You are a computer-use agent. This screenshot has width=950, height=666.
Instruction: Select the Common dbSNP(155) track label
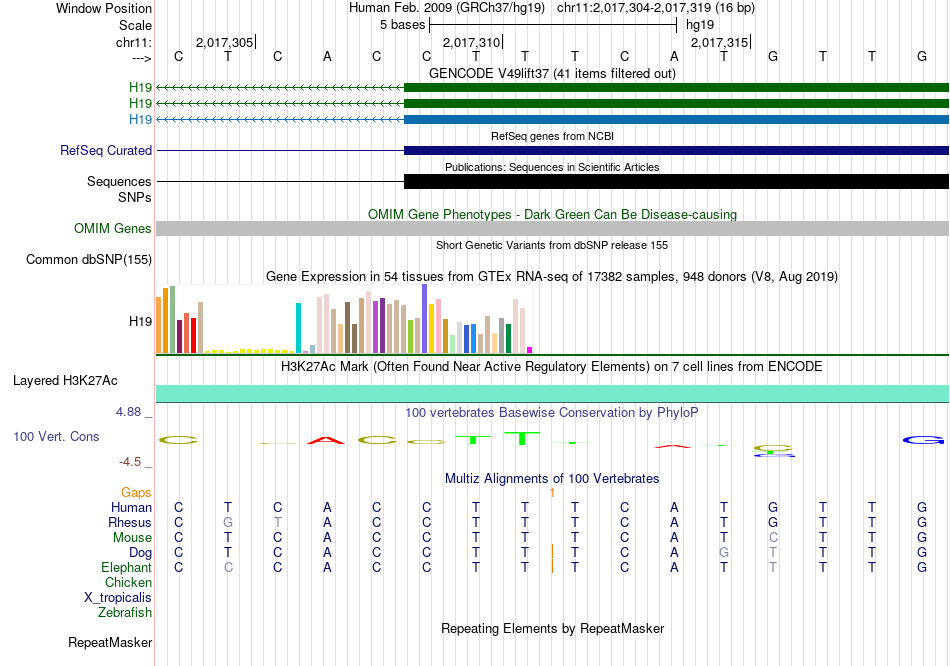coord(89,259)
